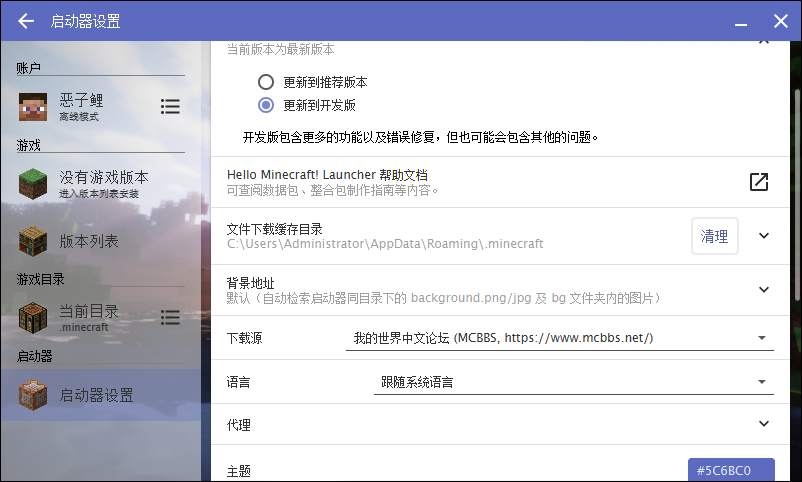Screen dimensions: 802x482
Task: Open the 没有游戏版本 sidebar item
Action: tap(100, 184)
